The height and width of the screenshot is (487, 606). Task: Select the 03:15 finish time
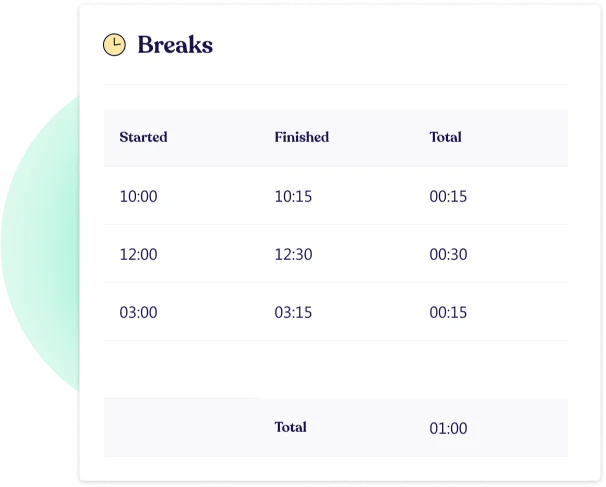[293, 312]
